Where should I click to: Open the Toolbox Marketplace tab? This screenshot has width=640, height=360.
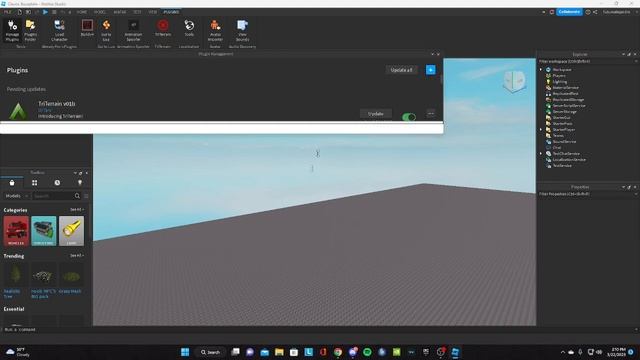[x=12, y=183]
